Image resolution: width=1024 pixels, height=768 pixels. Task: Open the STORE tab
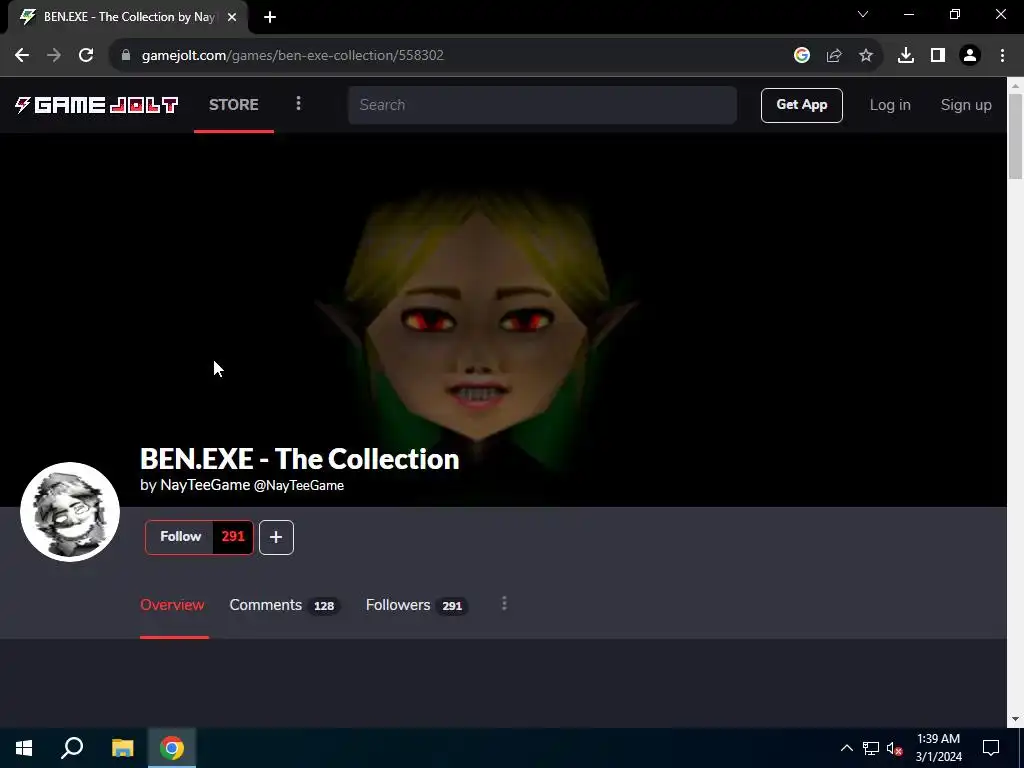point(234,104)
